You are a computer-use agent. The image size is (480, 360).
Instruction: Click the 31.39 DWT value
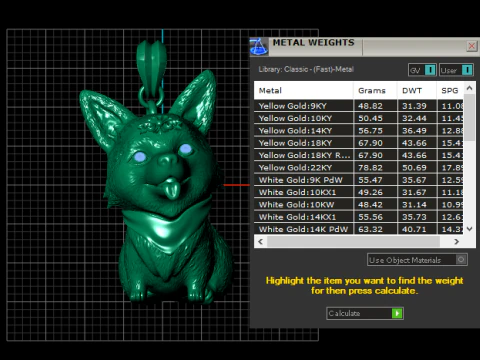(414, 106)
